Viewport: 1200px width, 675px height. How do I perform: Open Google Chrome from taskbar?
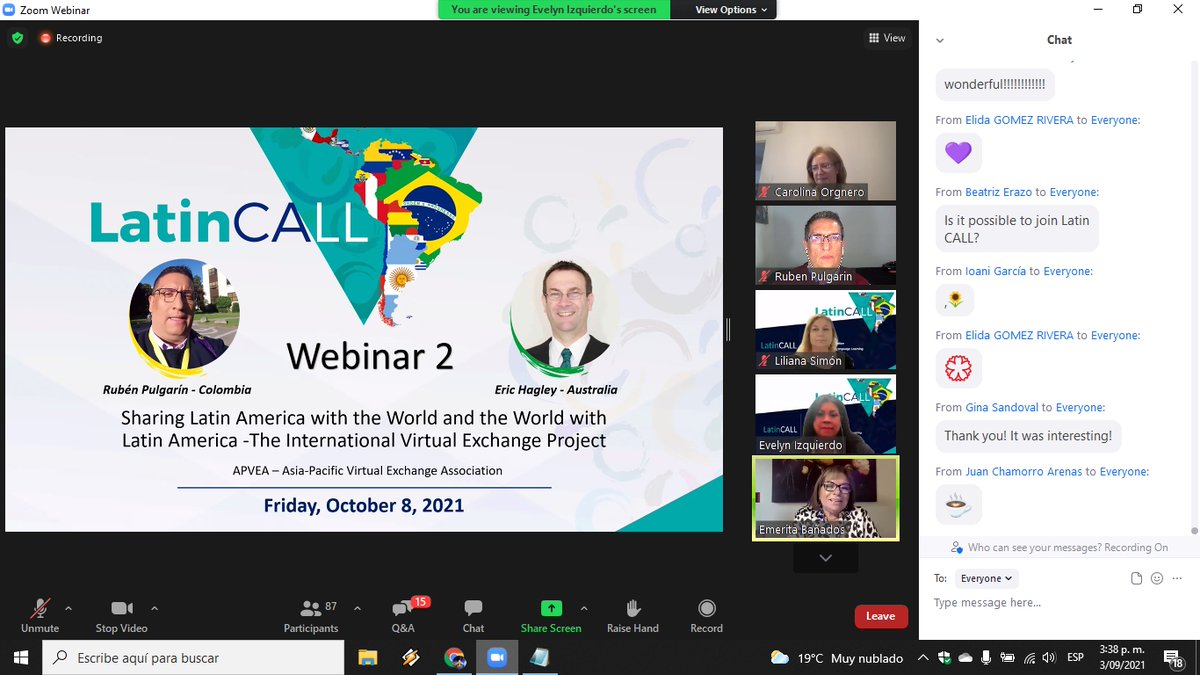[x=454, y=657]
